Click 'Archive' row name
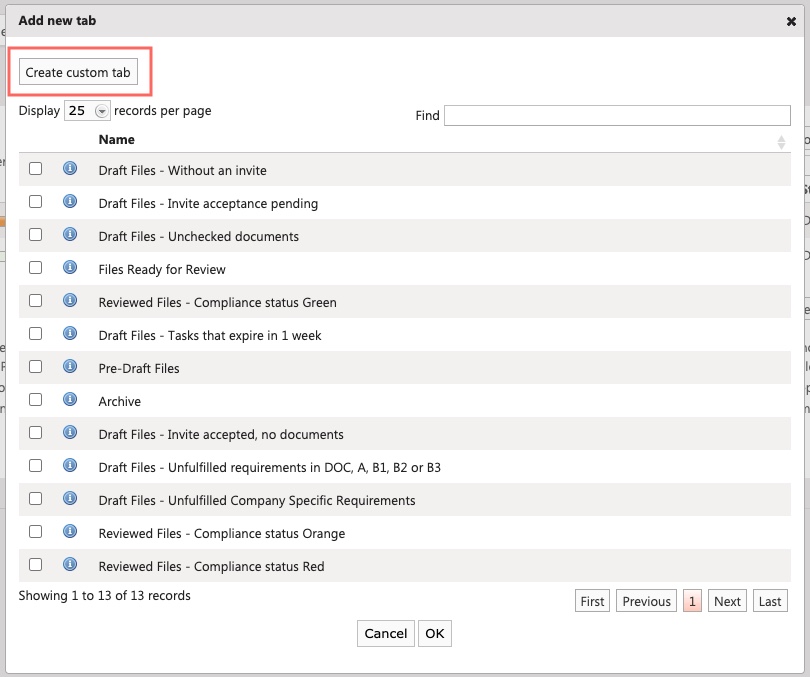The width and height of the screenshot is (810, 677). click(119, 402)
